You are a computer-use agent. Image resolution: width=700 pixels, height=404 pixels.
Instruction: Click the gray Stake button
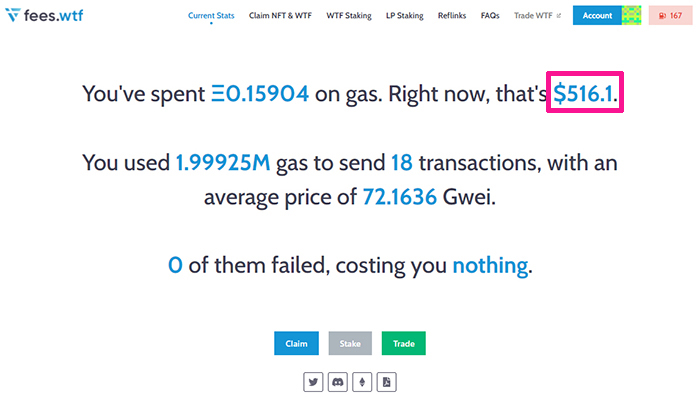point(350,343)
